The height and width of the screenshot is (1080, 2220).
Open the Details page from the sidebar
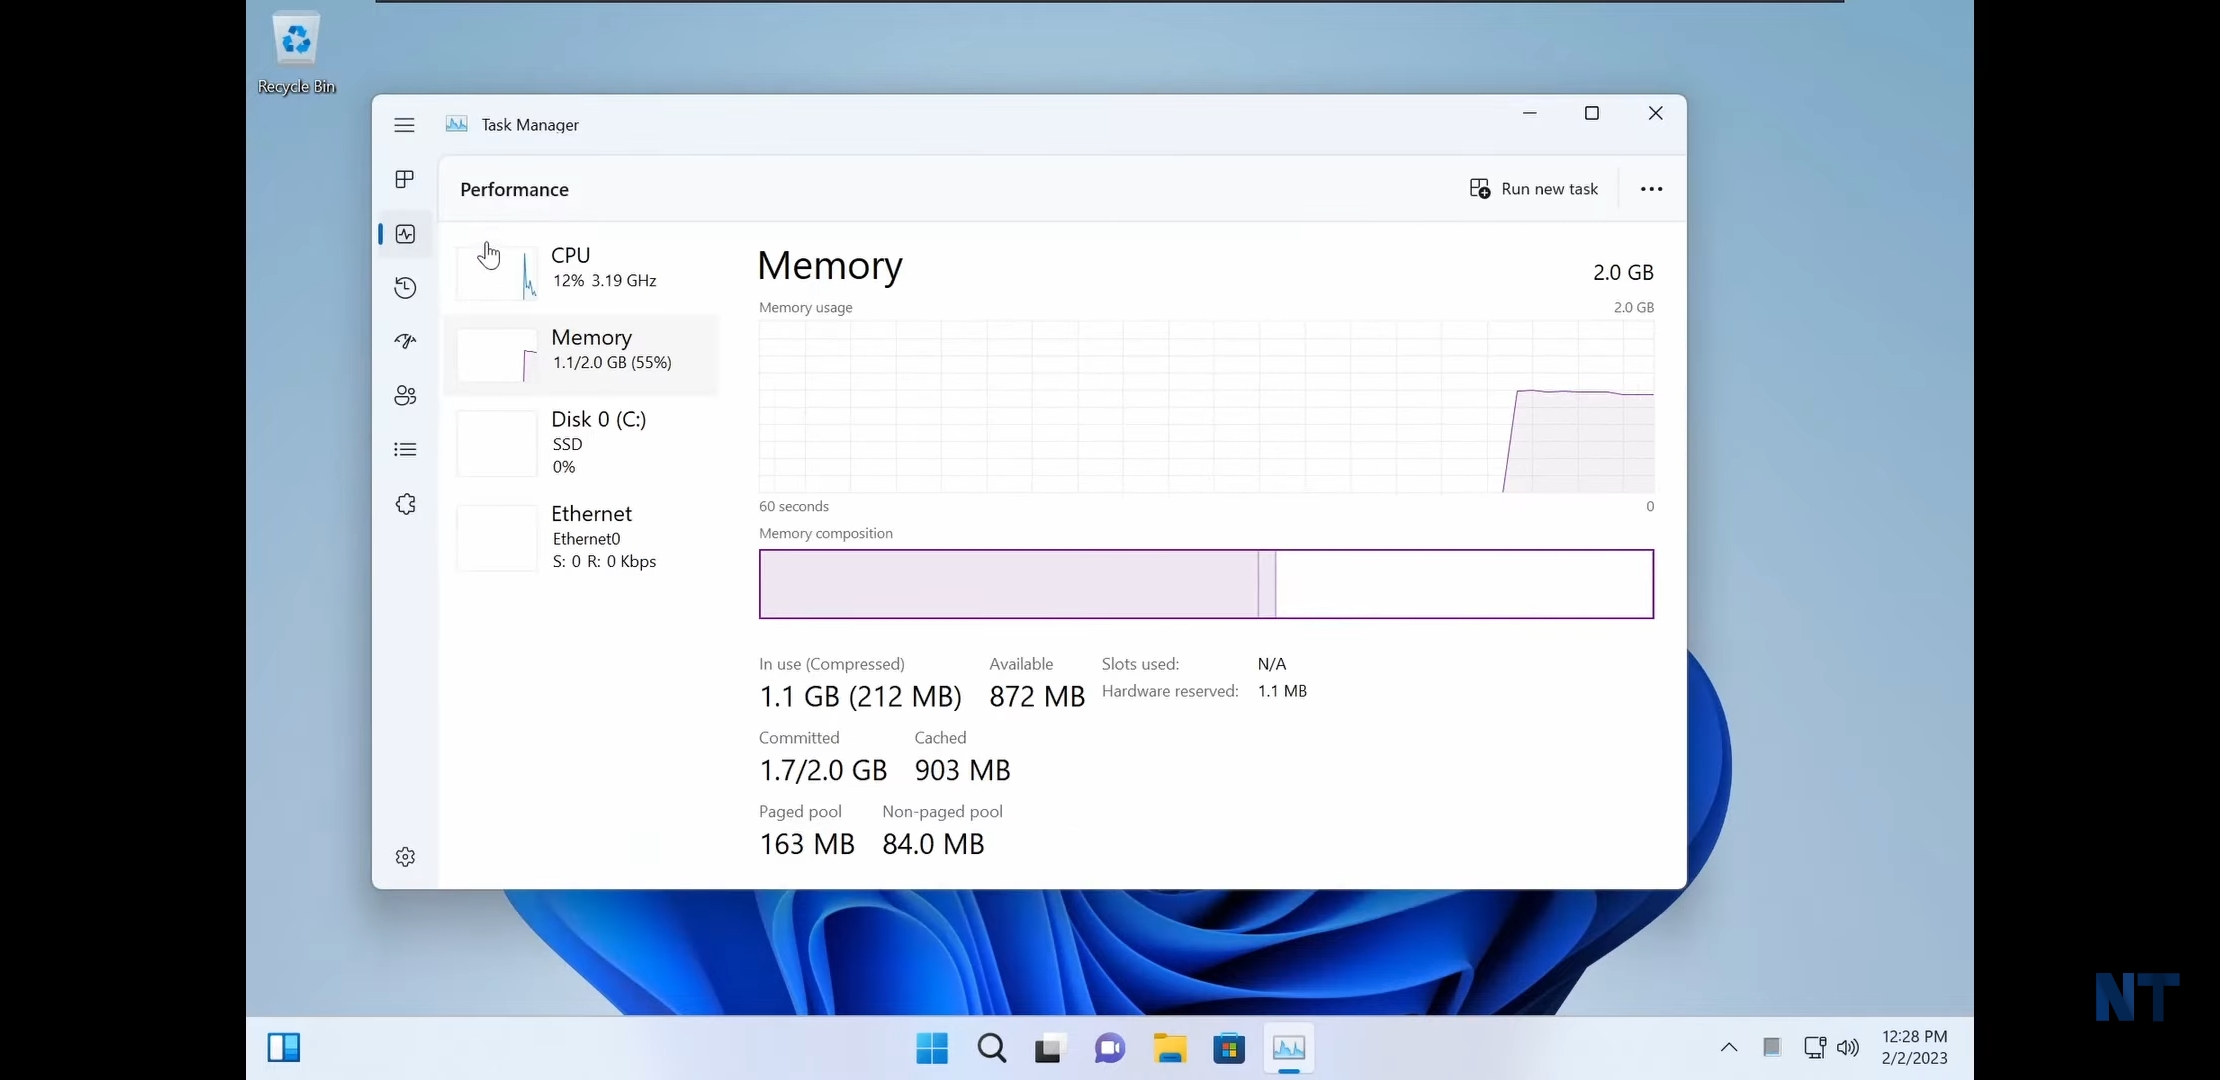tap(405, 450)
